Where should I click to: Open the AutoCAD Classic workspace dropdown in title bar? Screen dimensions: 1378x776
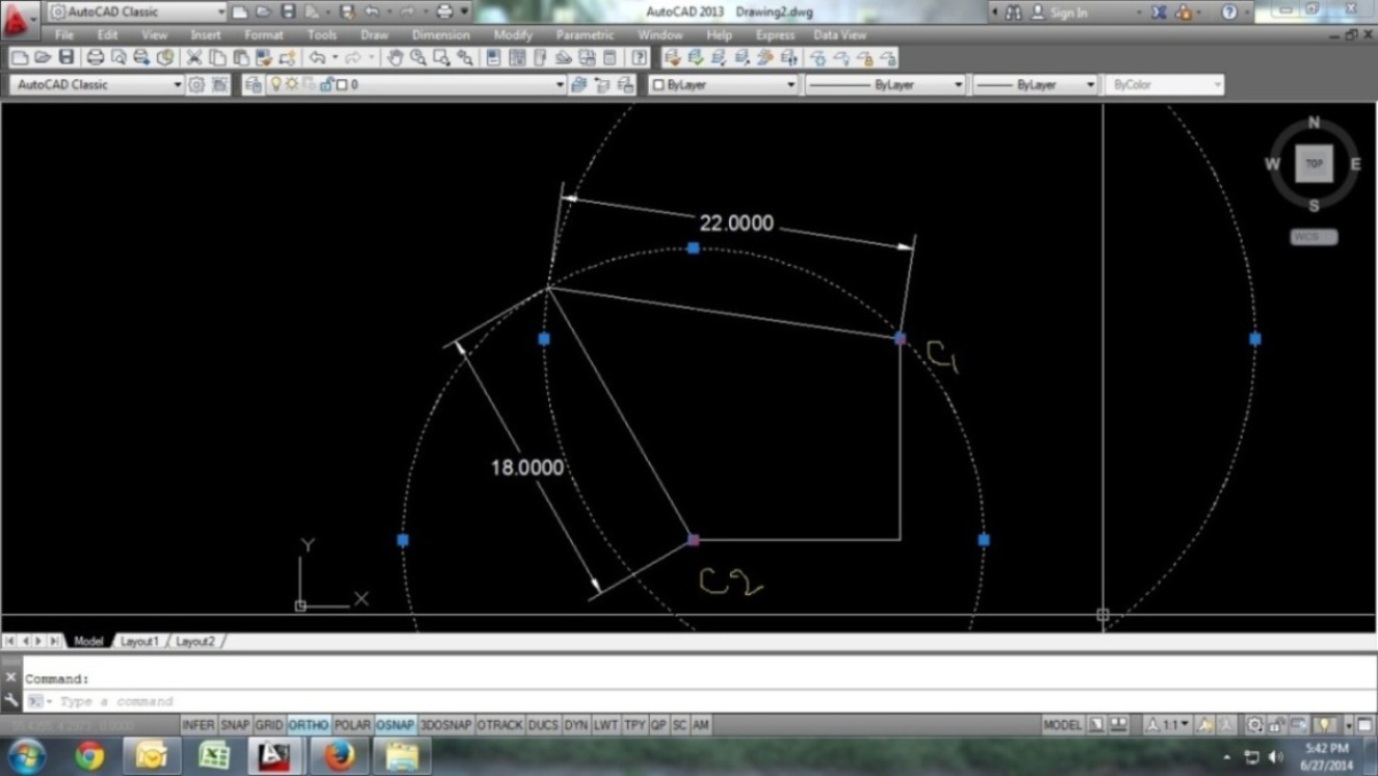137,12
